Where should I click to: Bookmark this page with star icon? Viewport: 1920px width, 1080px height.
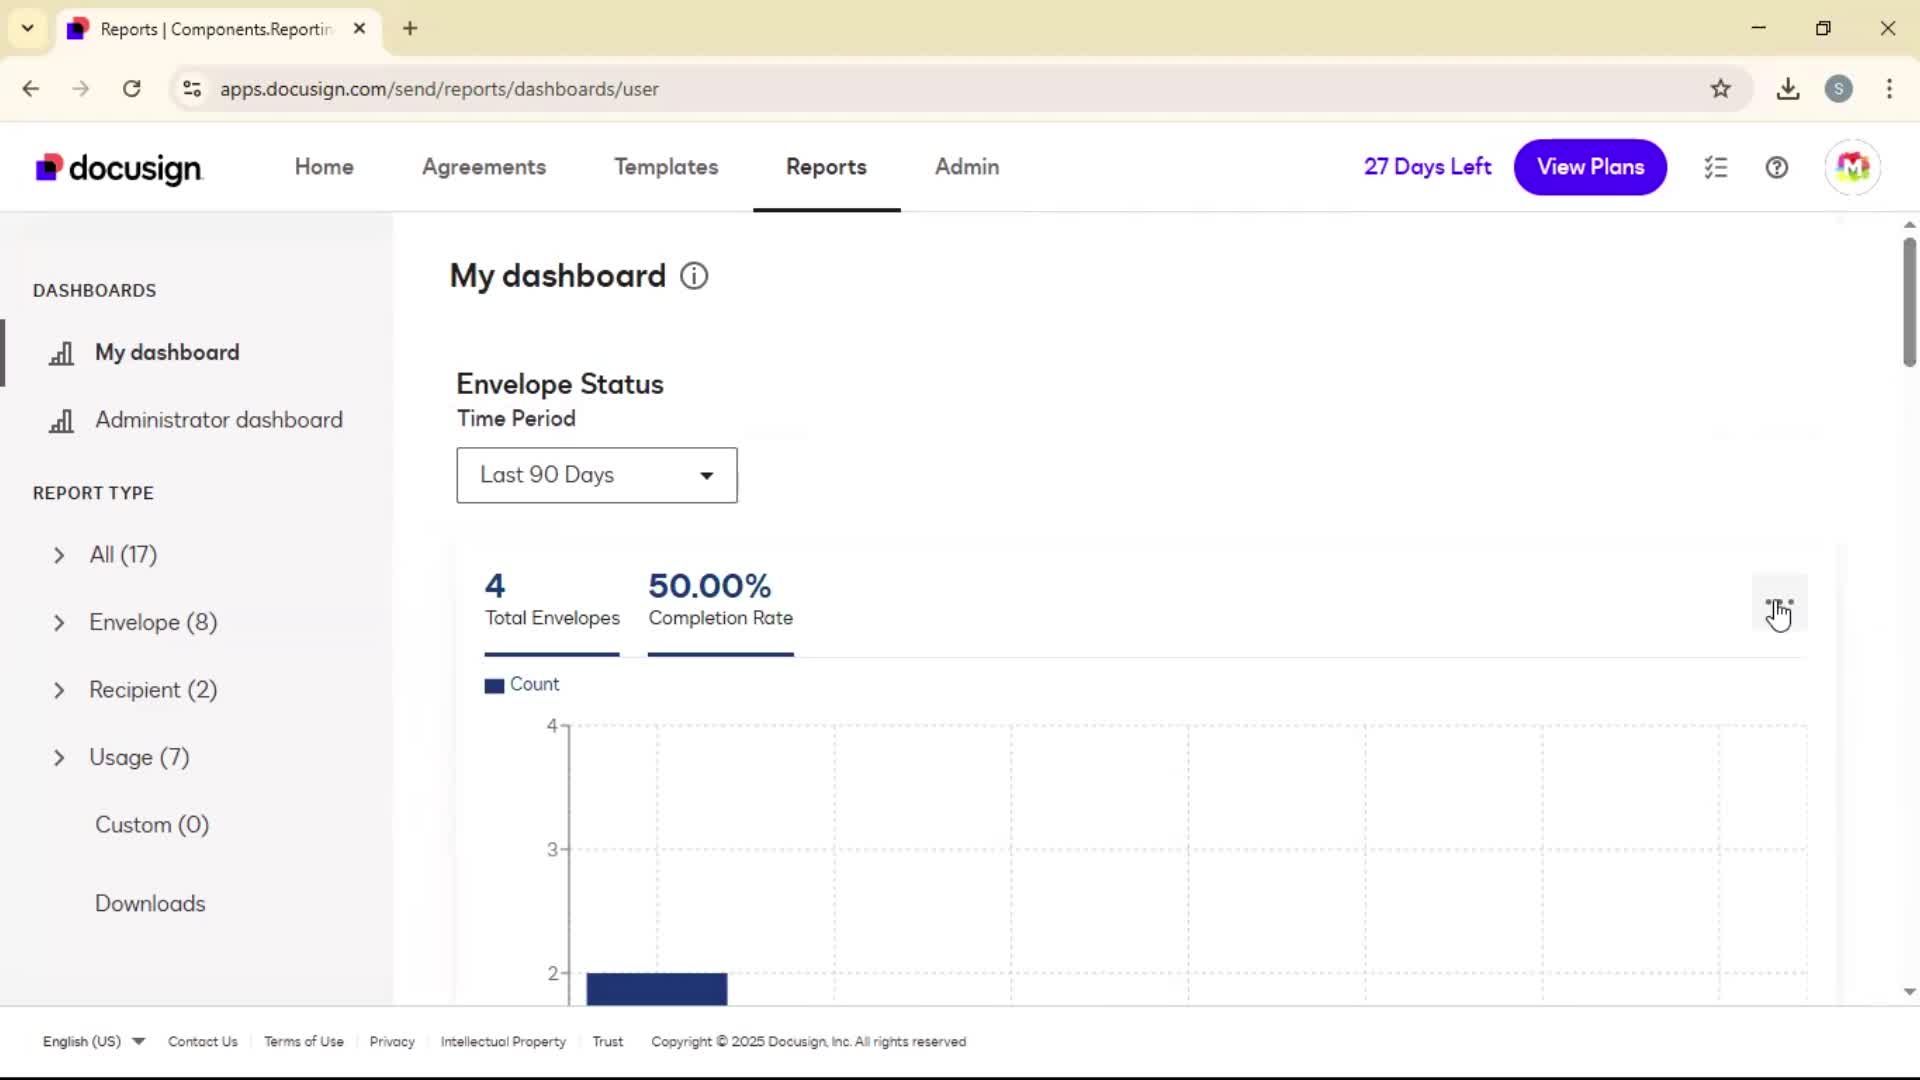click(x=1720, y=89)
